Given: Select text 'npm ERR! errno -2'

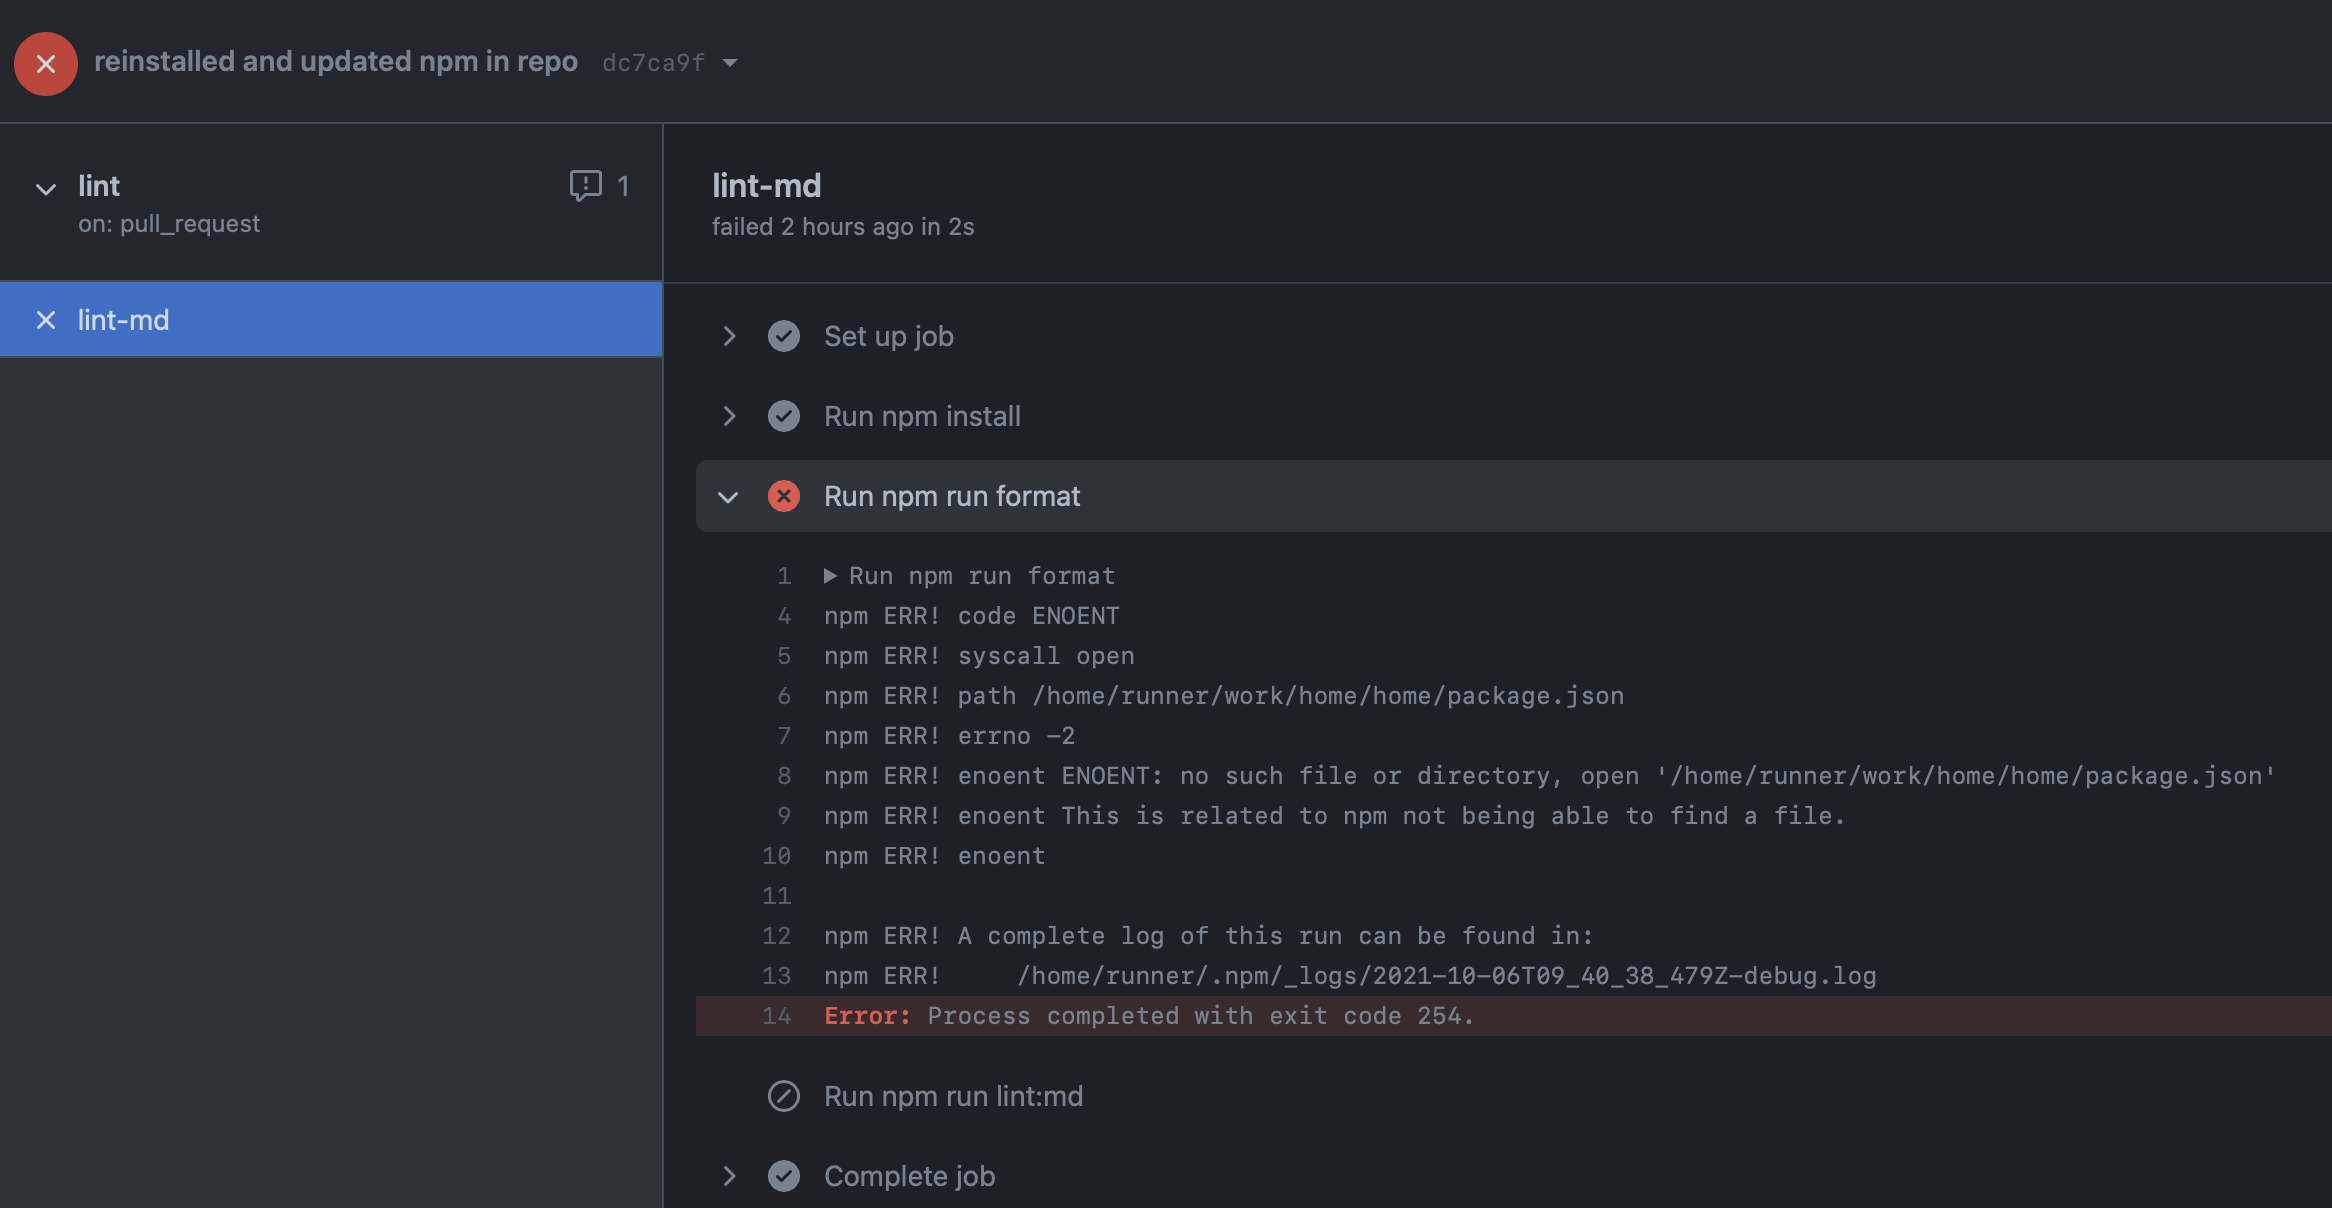Looking at the screenshot, I should click(949, 736).
